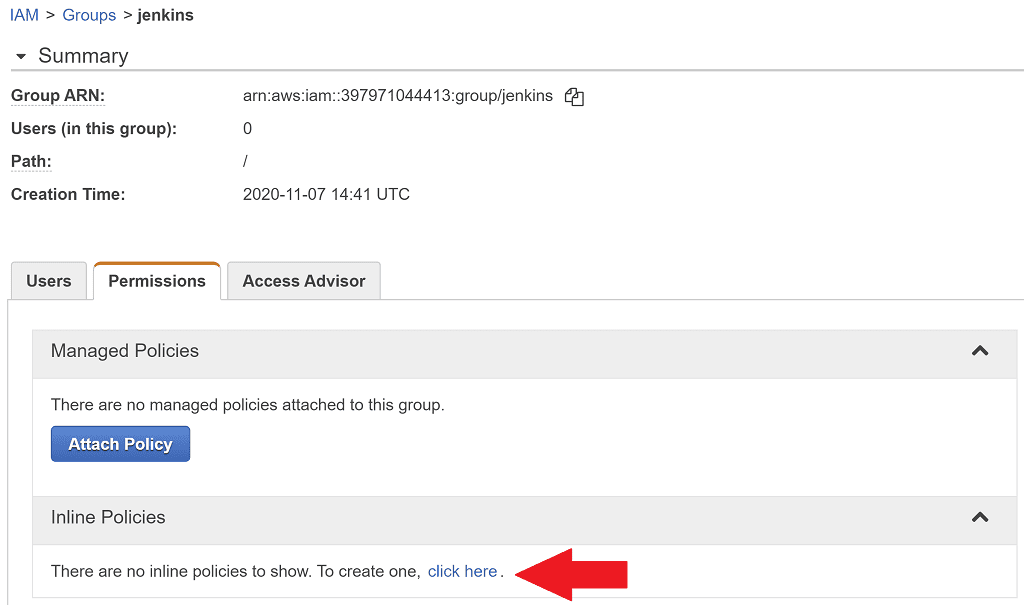Copy the Group ARN using the copy icon
Viewport: 1024px width, 605px height.
[573, 95]
